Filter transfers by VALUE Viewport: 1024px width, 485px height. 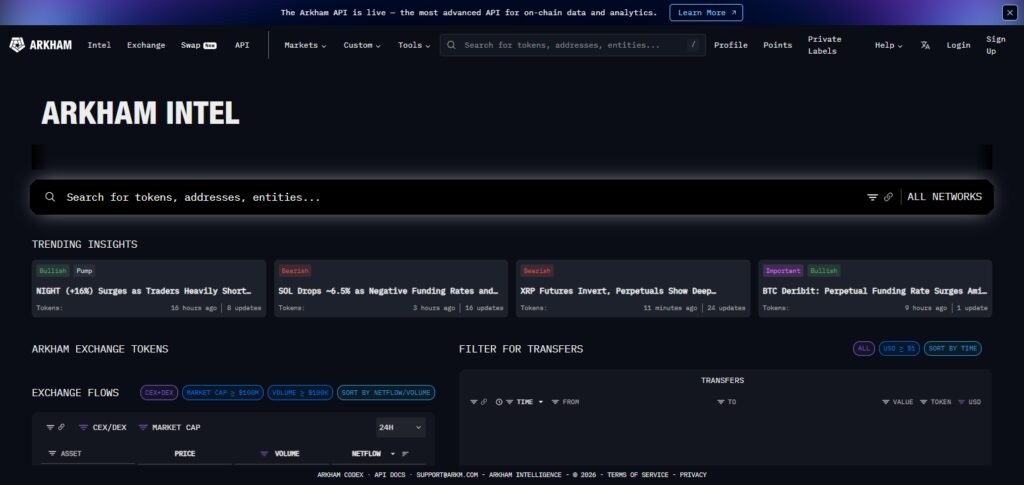[886, 402]
